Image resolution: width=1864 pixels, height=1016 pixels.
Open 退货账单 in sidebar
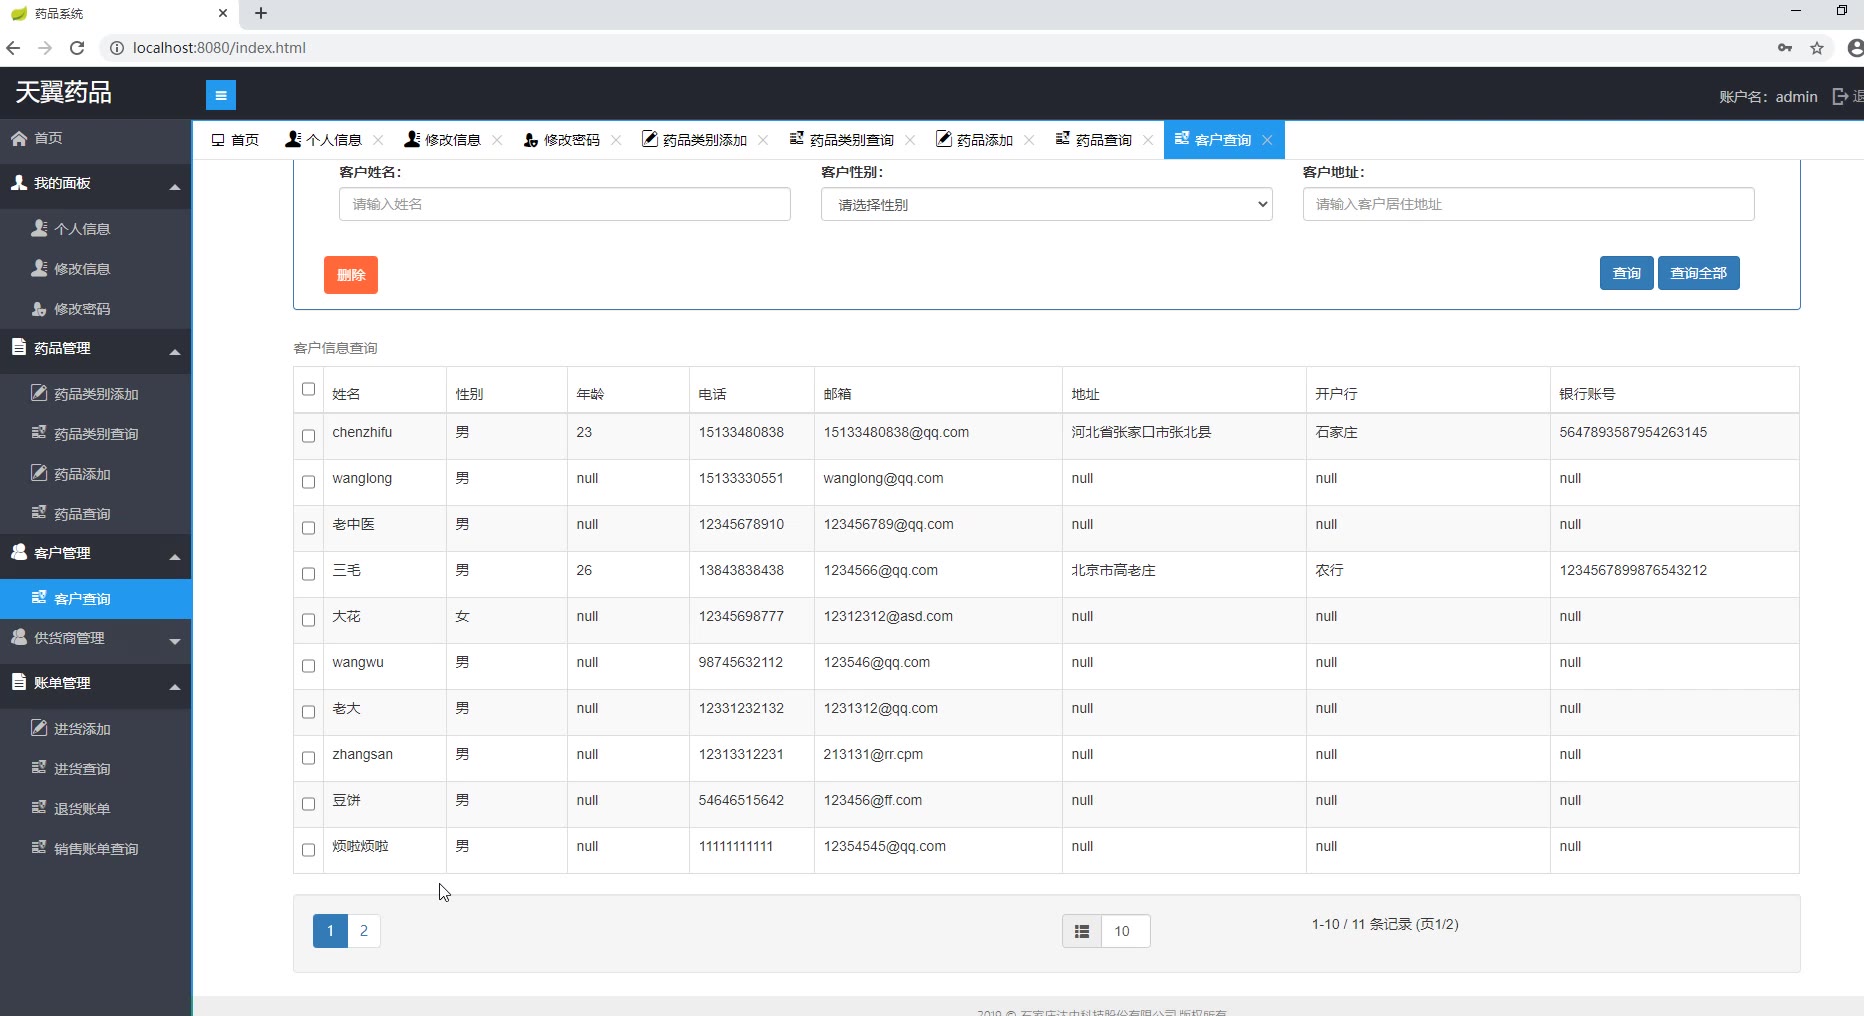coord(96,809)
